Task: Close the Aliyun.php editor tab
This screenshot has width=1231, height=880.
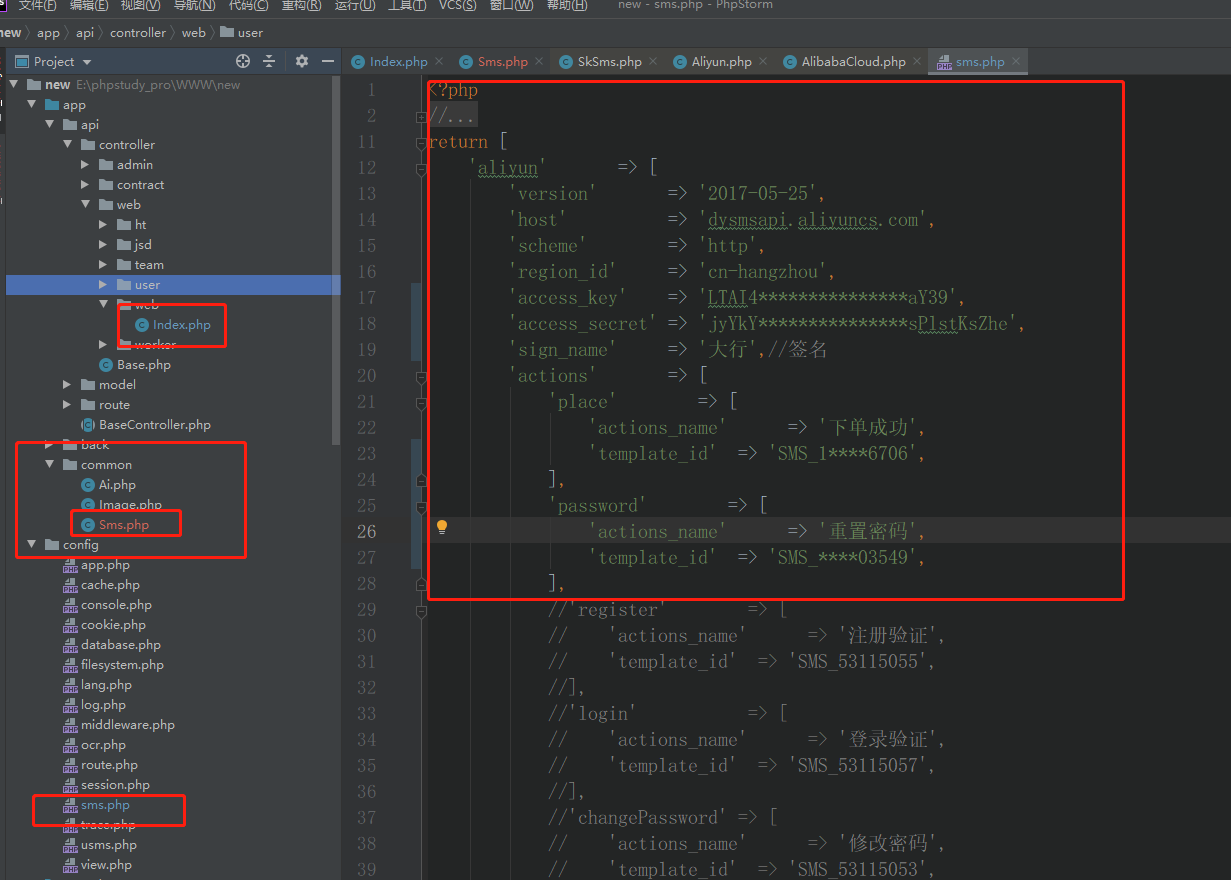Action: pyautogui.click(x=763, y=61)
